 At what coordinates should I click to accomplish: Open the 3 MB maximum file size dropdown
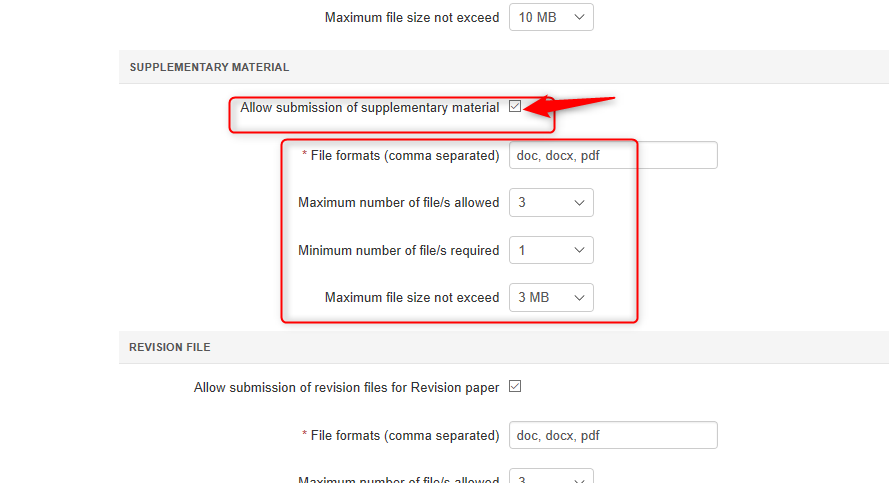click(x=551, y=297)
